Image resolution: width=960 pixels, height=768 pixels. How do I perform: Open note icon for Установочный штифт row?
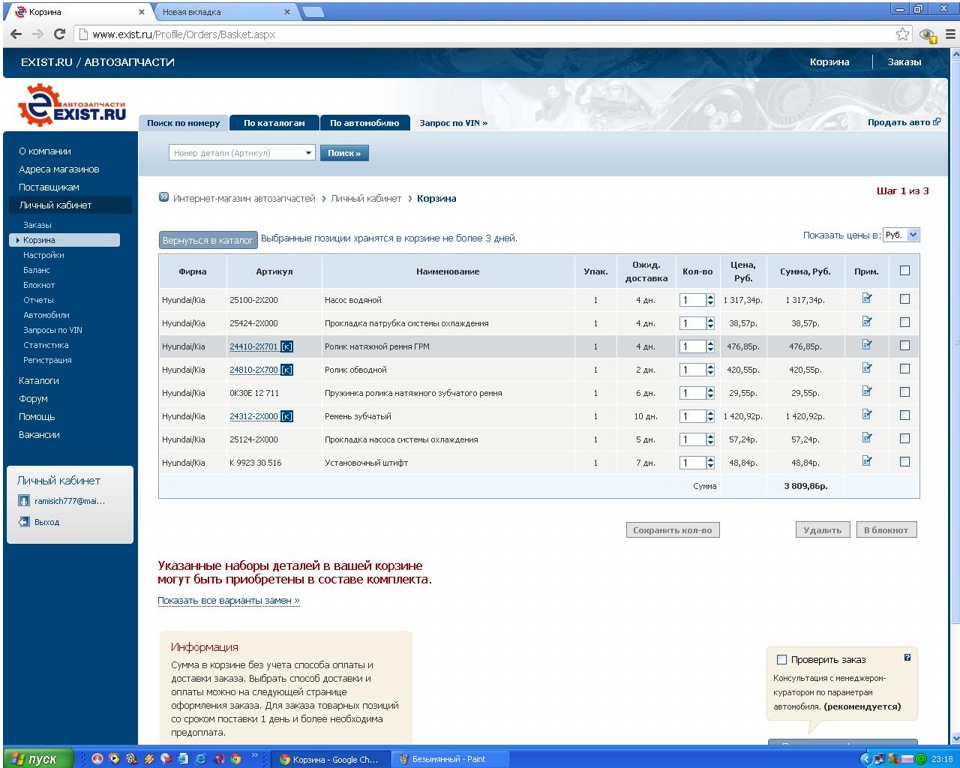pos(867,461)
